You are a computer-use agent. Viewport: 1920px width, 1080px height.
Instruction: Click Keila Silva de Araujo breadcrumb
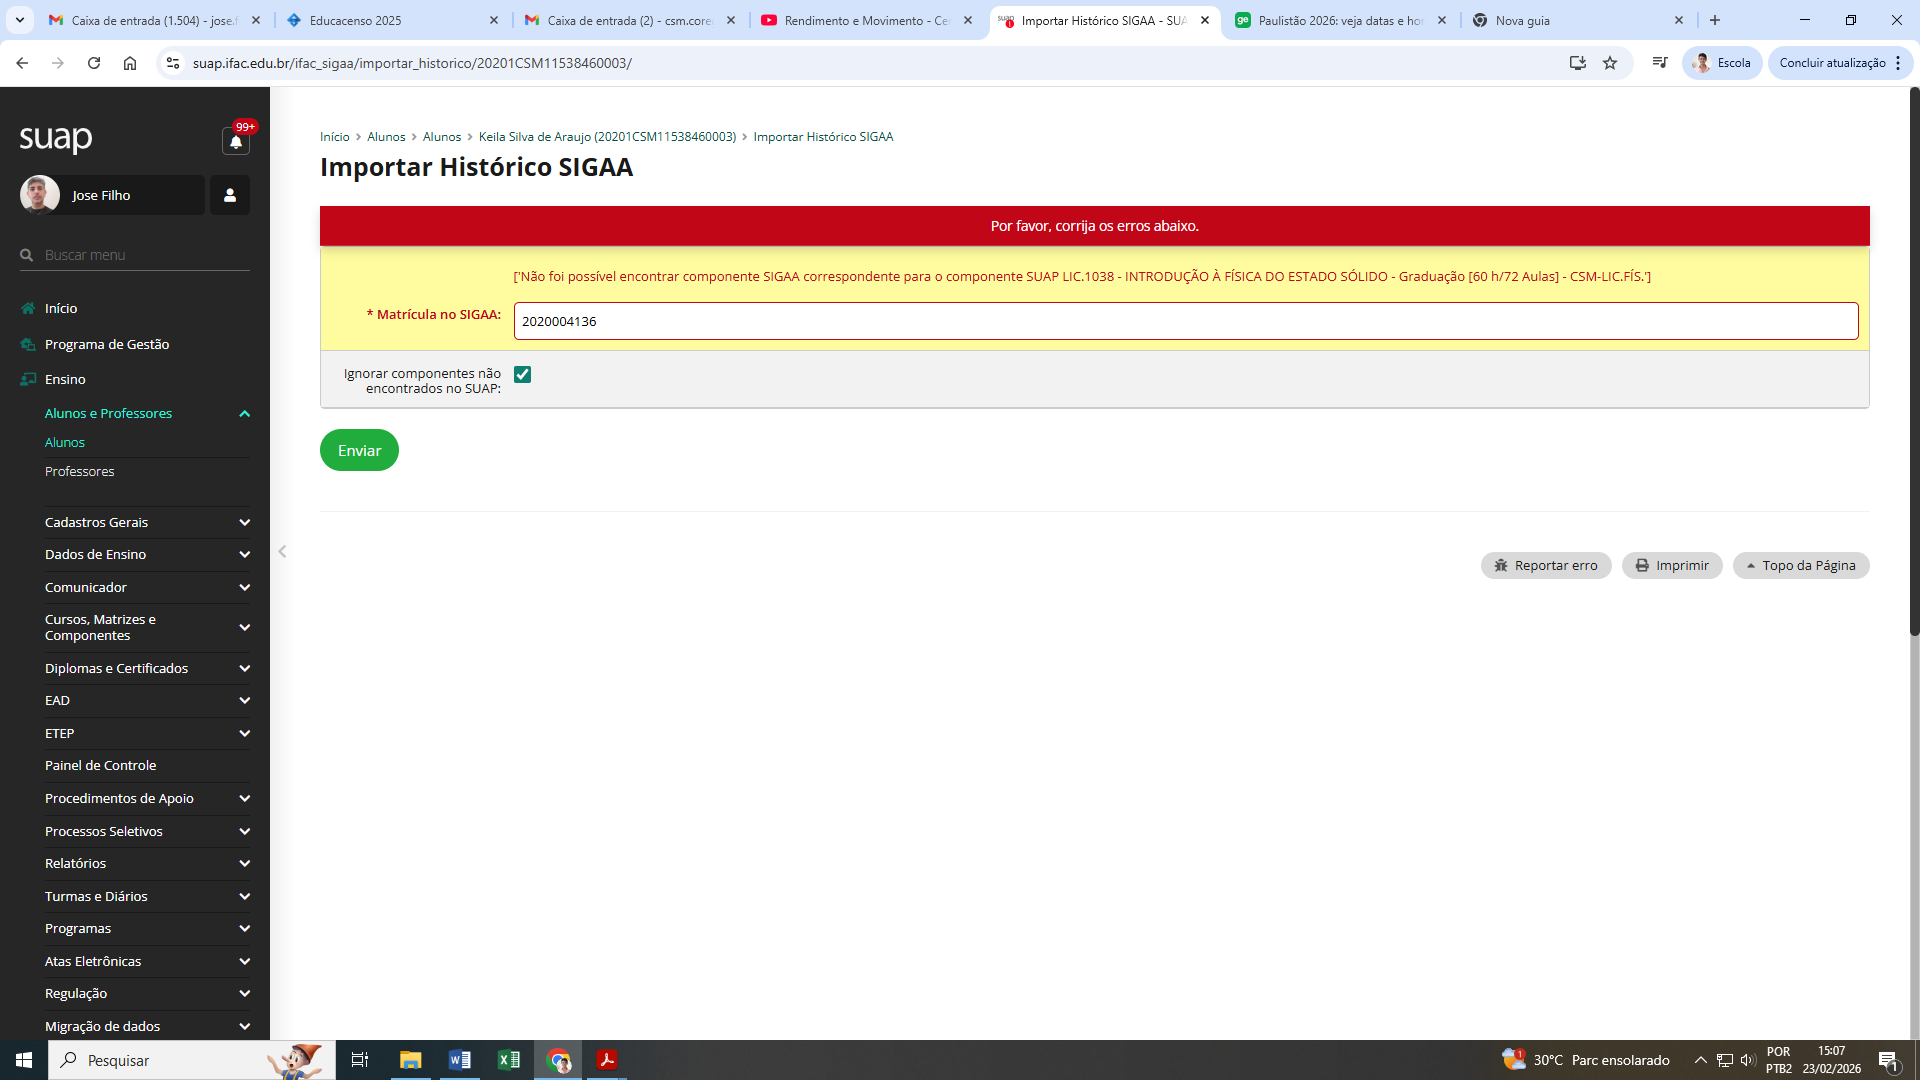click(x=607, y=137)
